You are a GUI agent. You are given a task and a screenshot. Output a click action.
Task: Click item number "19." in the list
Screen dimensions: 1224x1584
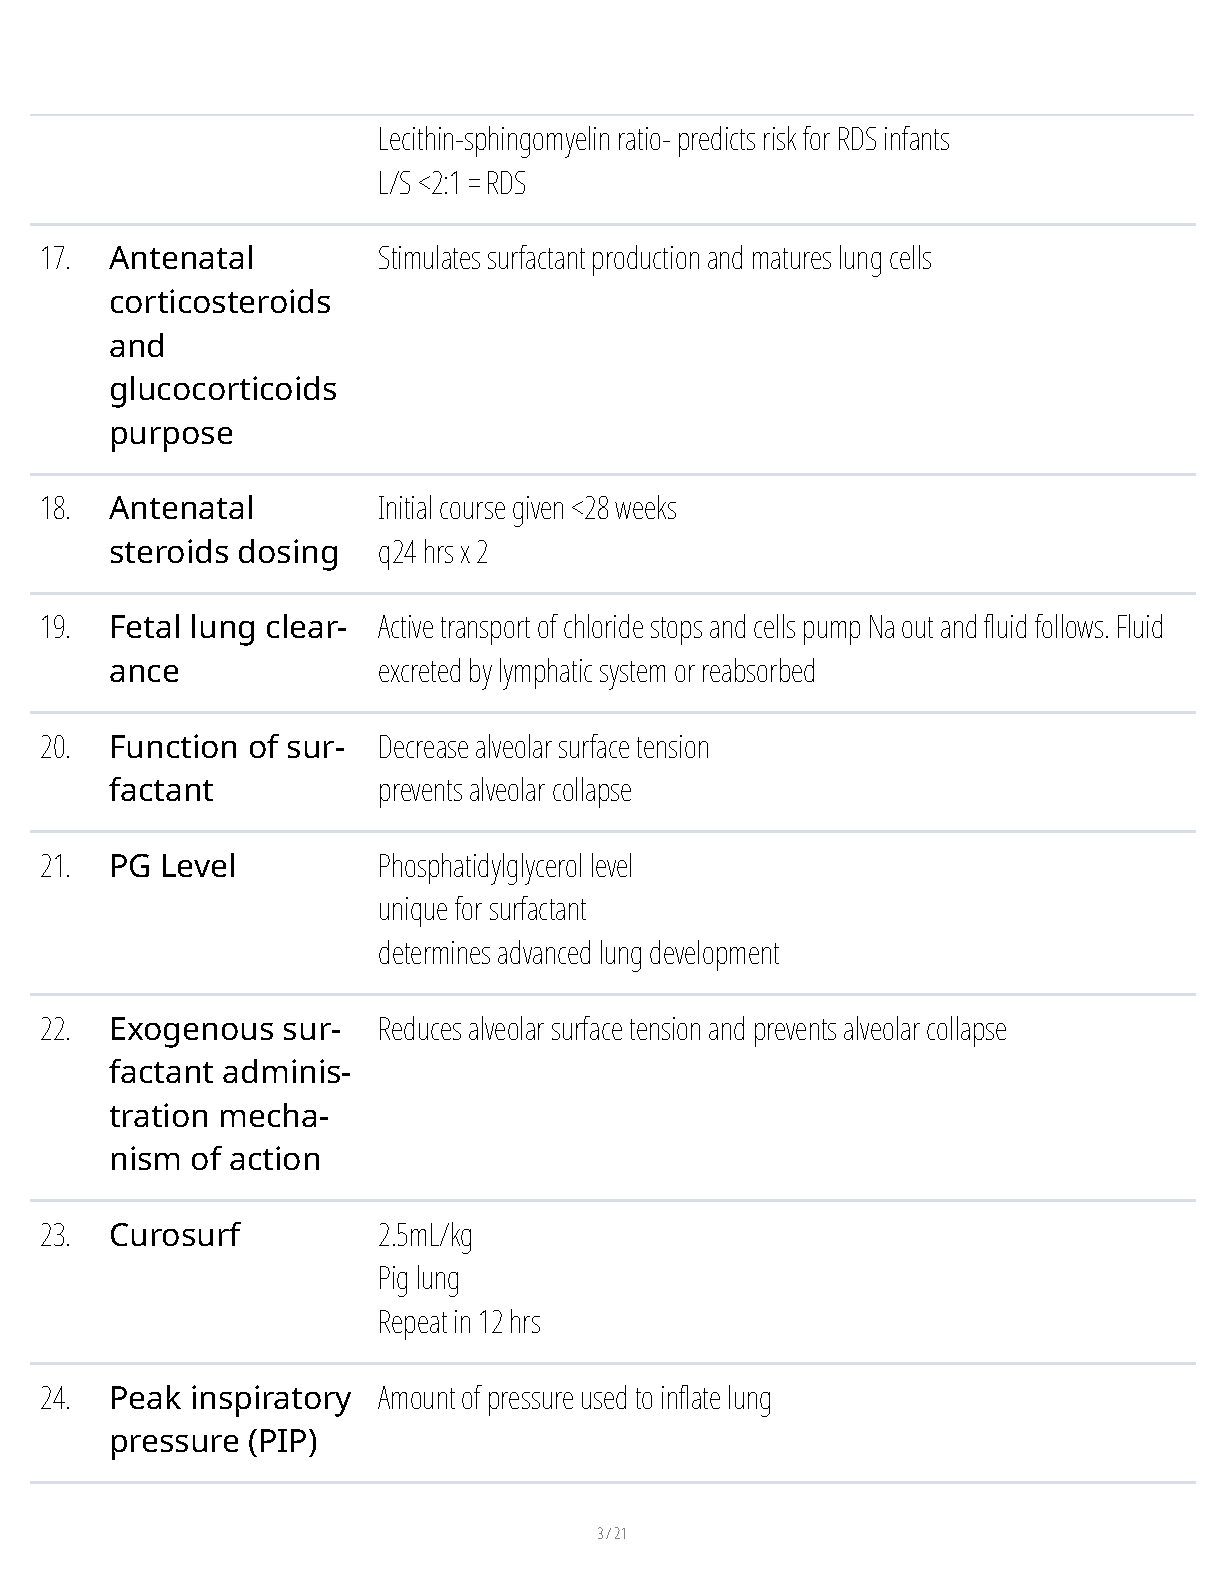point(55,628)
